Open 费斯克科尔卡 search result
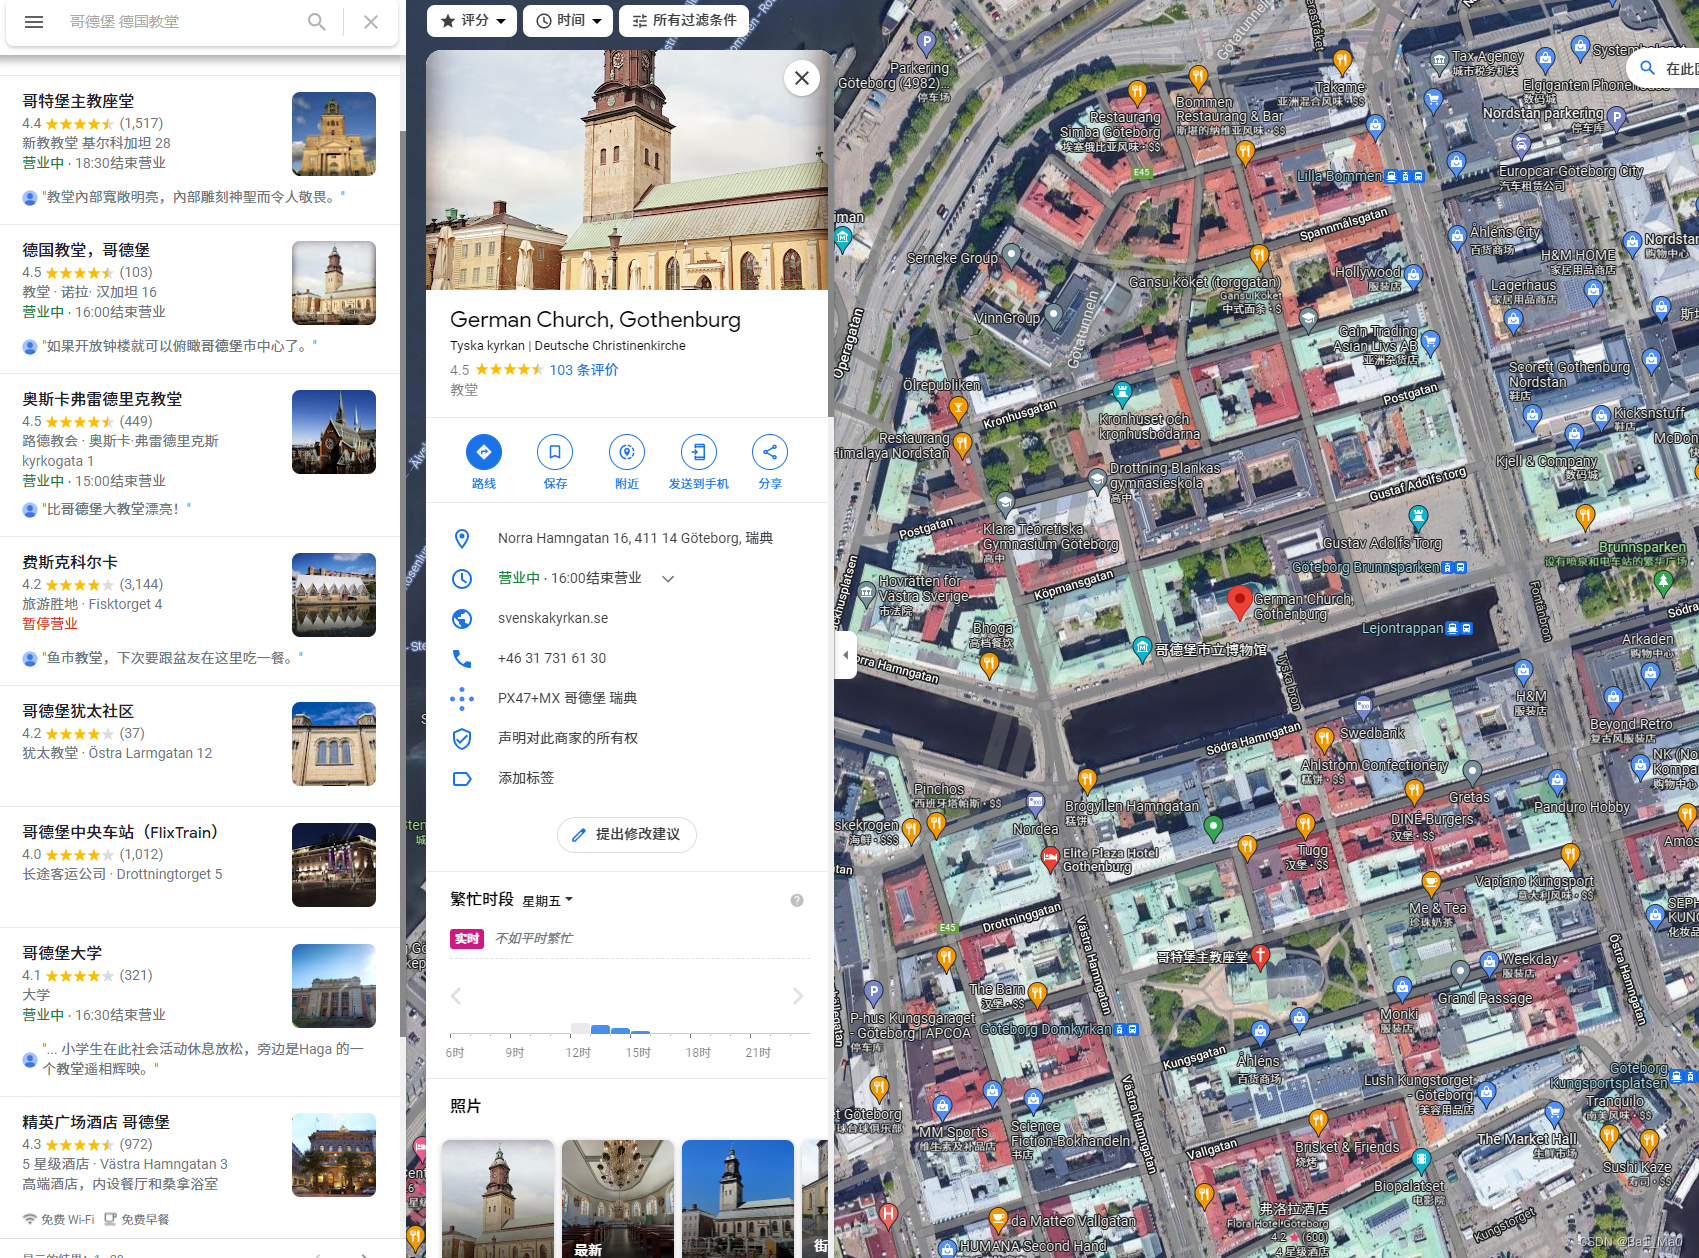This screenshot has height=1258, width=1699. point(200,610)
